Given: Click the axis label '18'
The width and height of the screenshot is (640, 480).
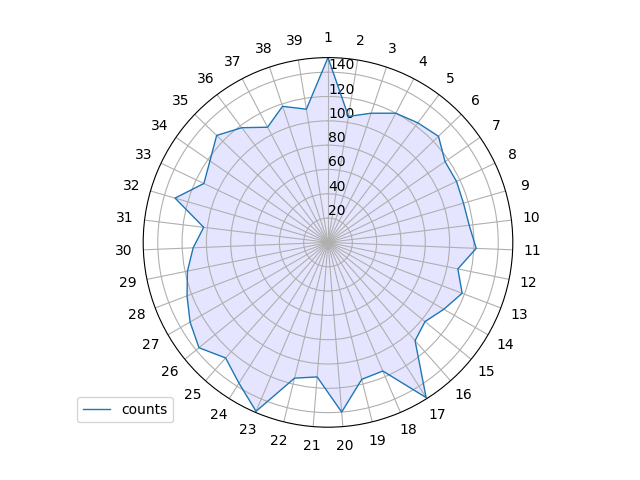Looking at the screenshot, I should [408, 429].
